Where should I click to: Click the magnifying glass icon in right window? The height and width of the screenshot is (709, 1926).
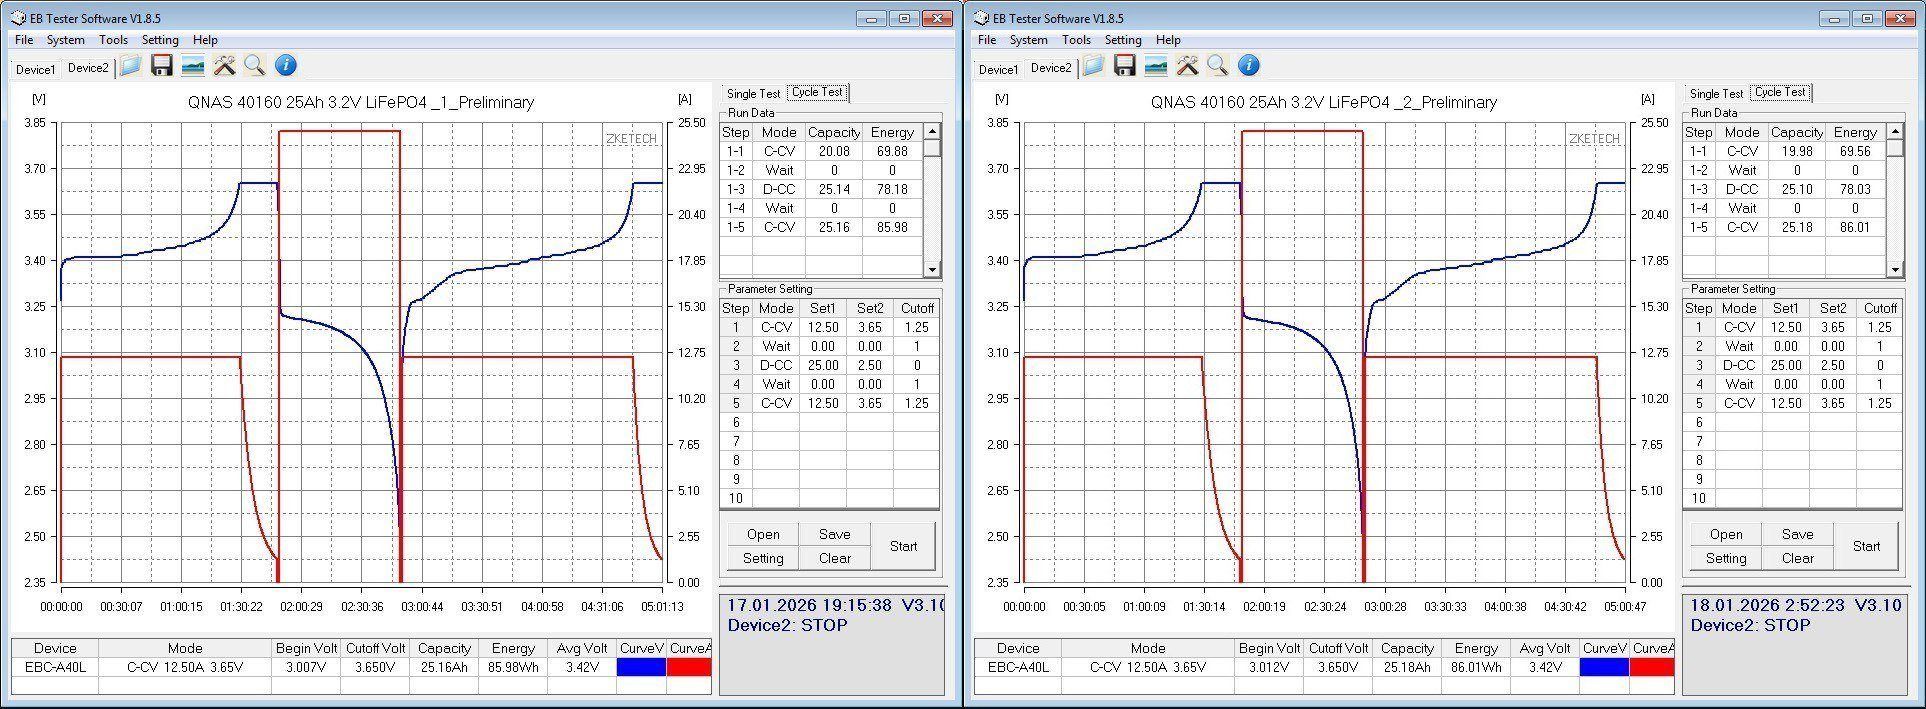point(1217,66)
